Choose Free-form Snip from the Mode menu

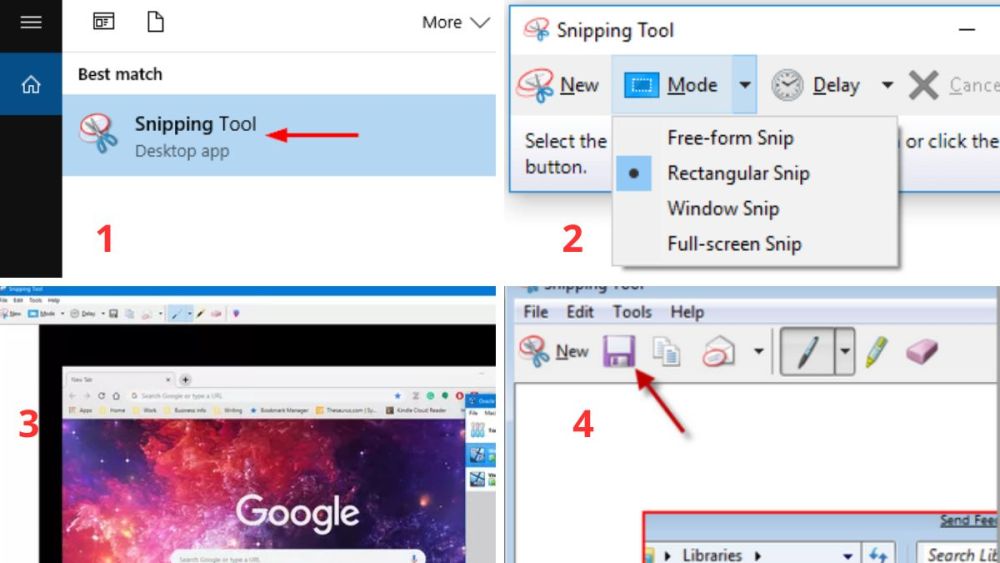[730, 138]
